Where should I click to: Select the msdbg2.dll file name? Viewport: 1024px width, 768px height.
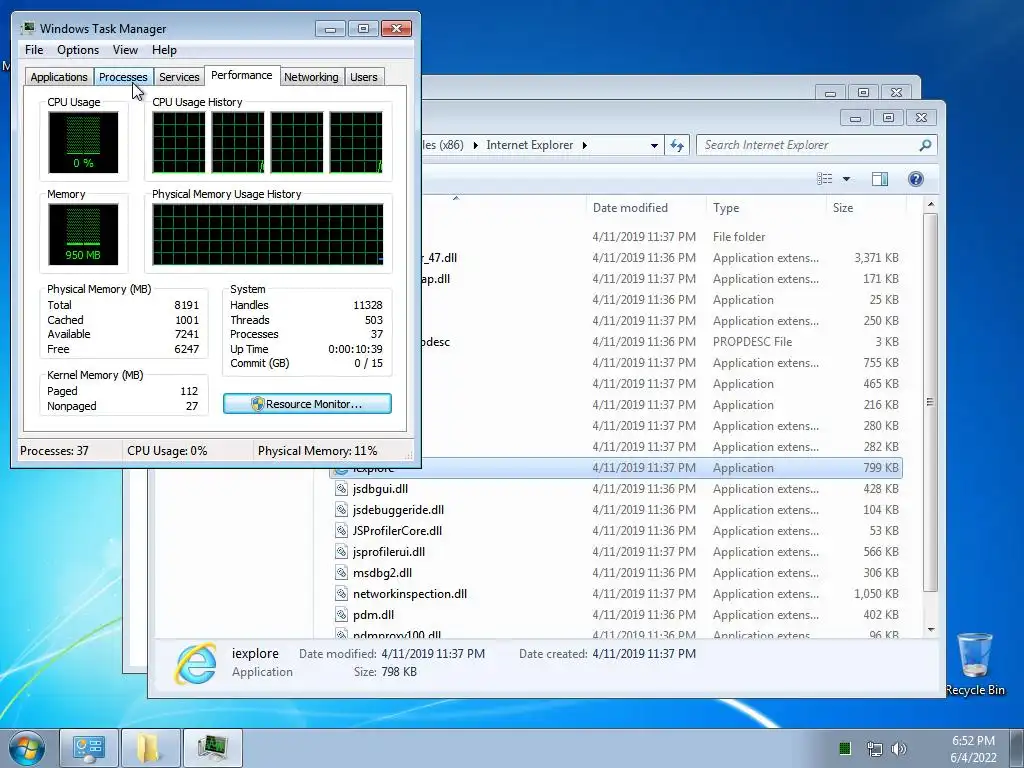click(x=382, y=573)
